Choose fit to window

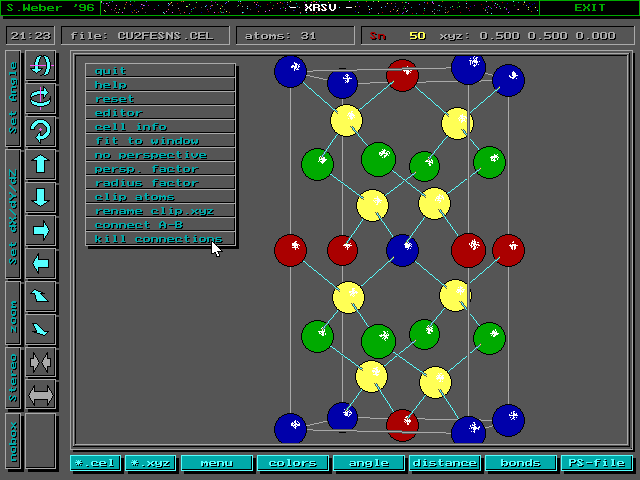pyautogui.click(x=160, y=140)
